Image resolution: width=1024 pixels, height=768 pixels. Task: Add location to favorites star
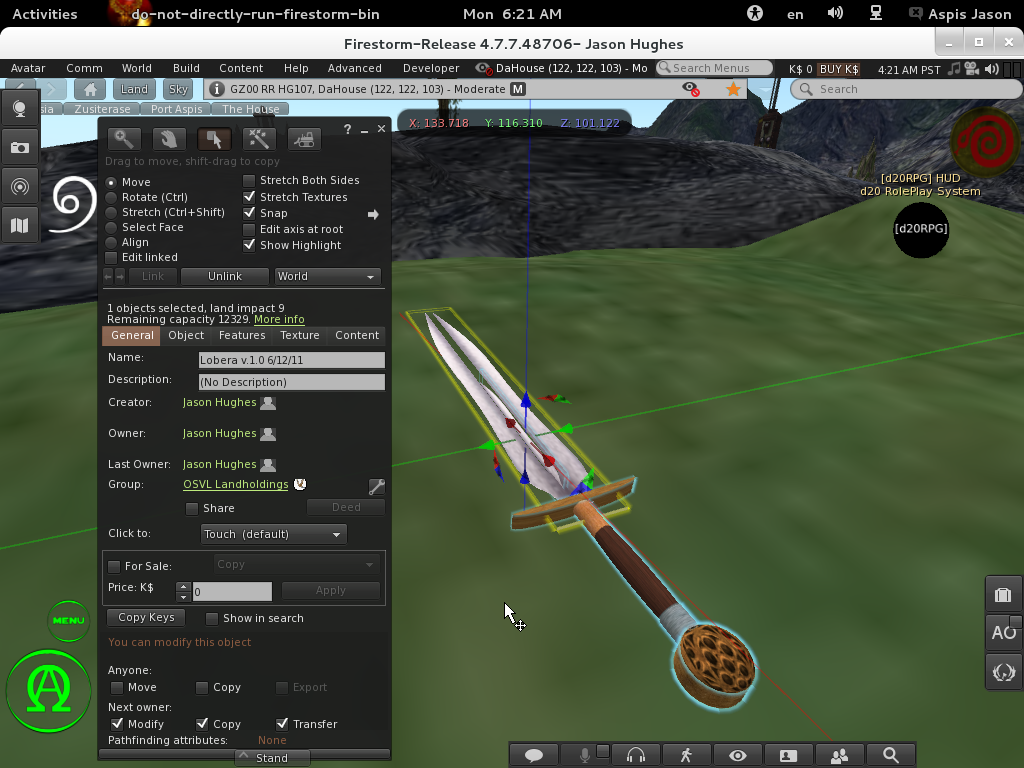(x=733, y=89)
